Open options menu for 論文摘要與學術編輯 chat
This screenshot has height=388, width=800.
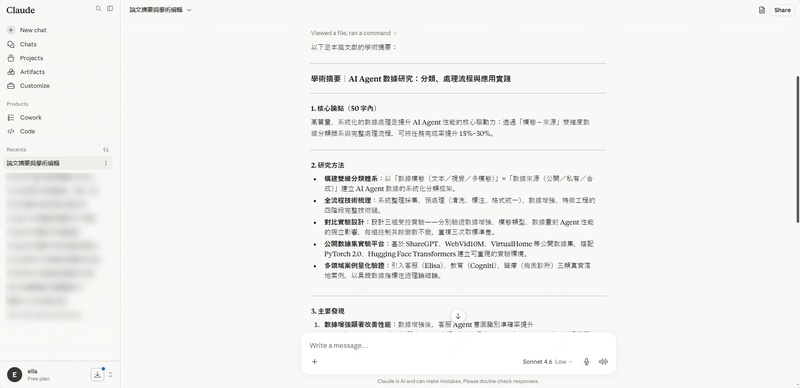coord(106,163)
